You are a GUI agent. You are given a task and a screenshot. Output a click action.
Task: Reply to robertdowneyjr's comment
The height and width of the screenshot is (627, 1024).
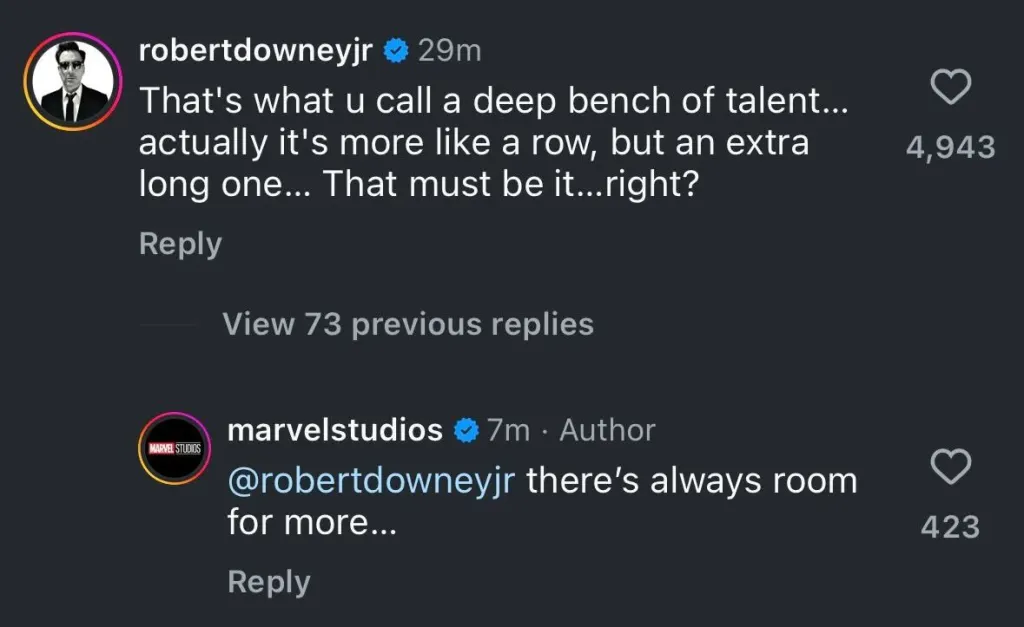(179, 243)
